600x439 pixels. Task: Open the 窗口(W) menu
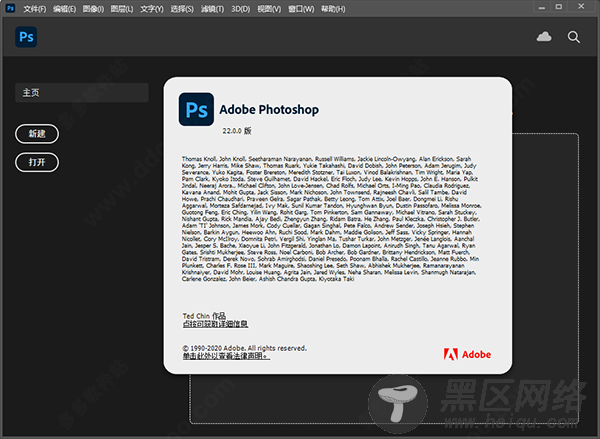coord(301,9)
